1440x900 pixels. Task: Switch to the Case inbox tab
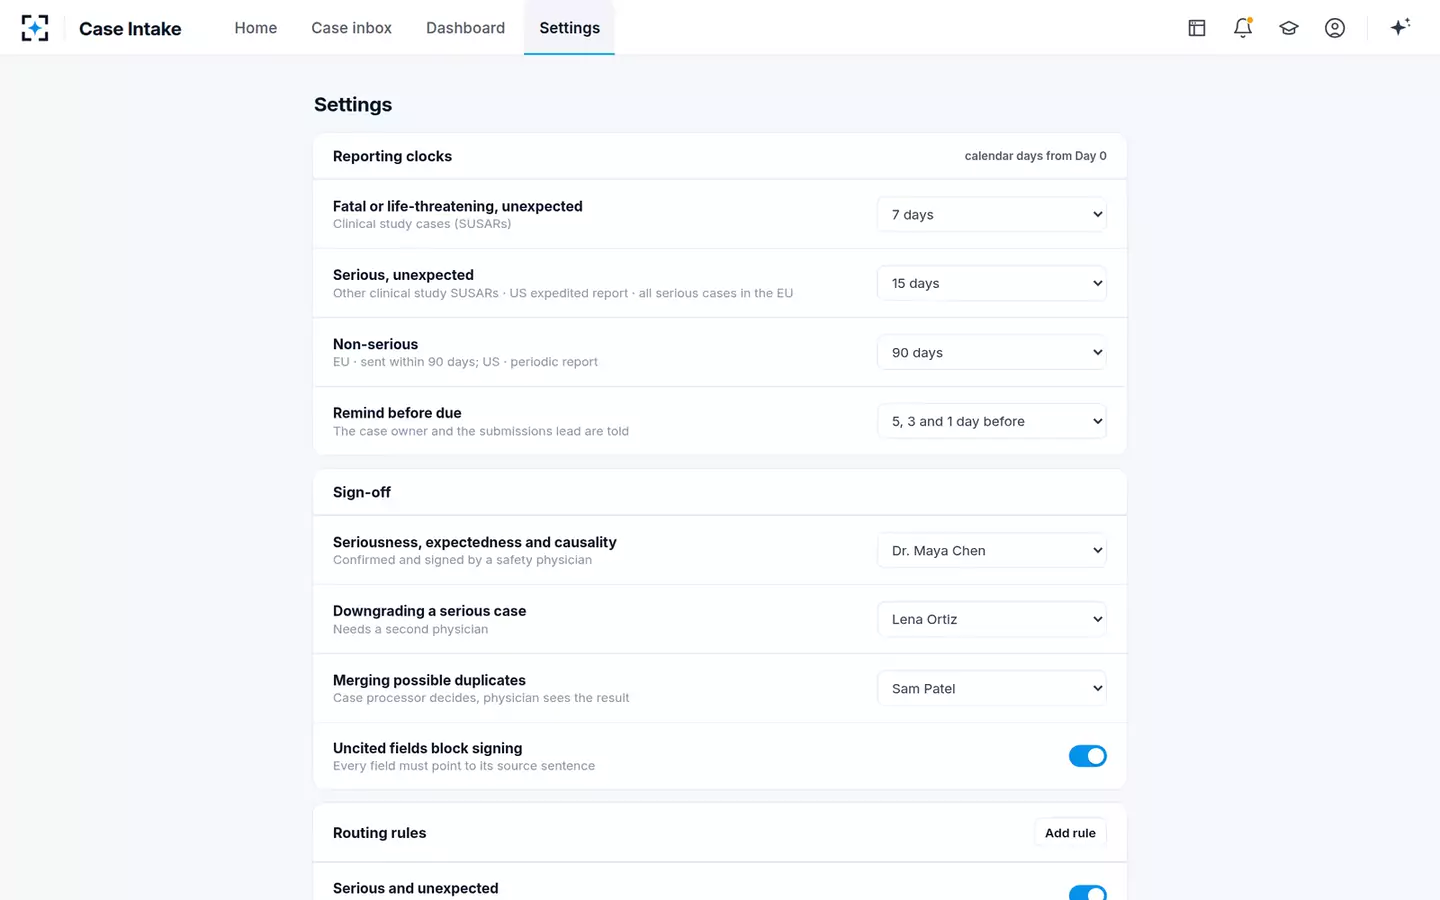point(351,28)
